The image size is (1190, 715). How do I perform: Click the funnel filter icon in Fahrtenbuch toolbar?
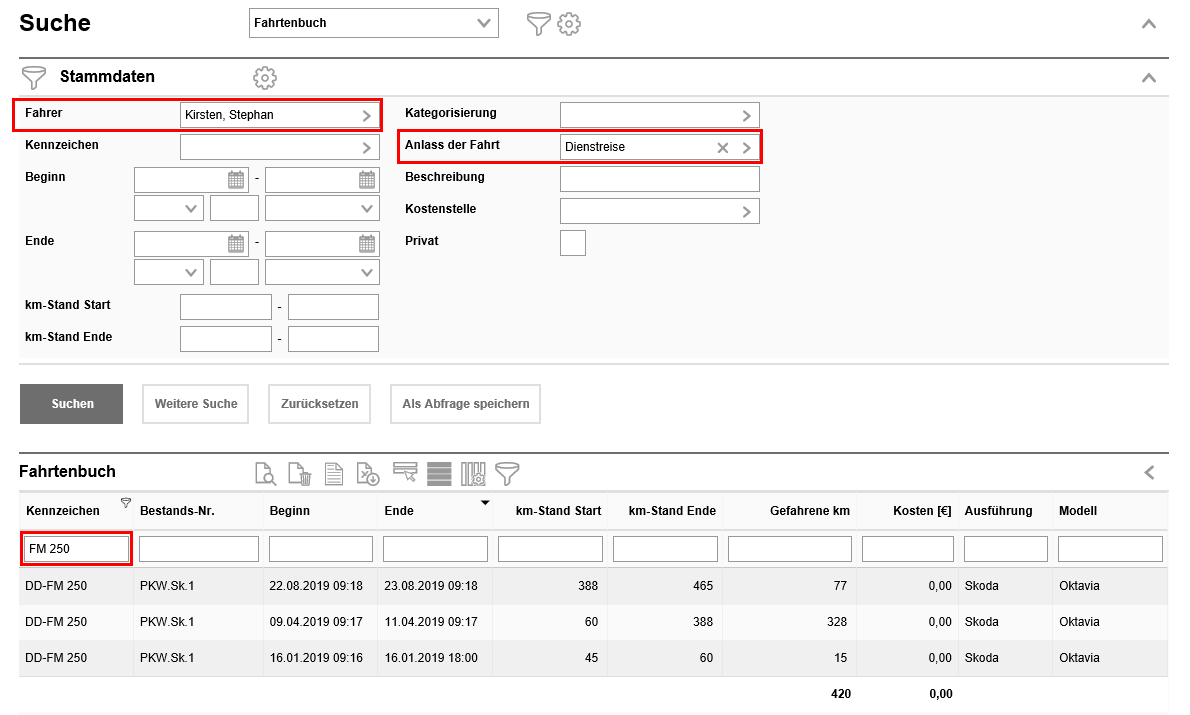[508, 474]
